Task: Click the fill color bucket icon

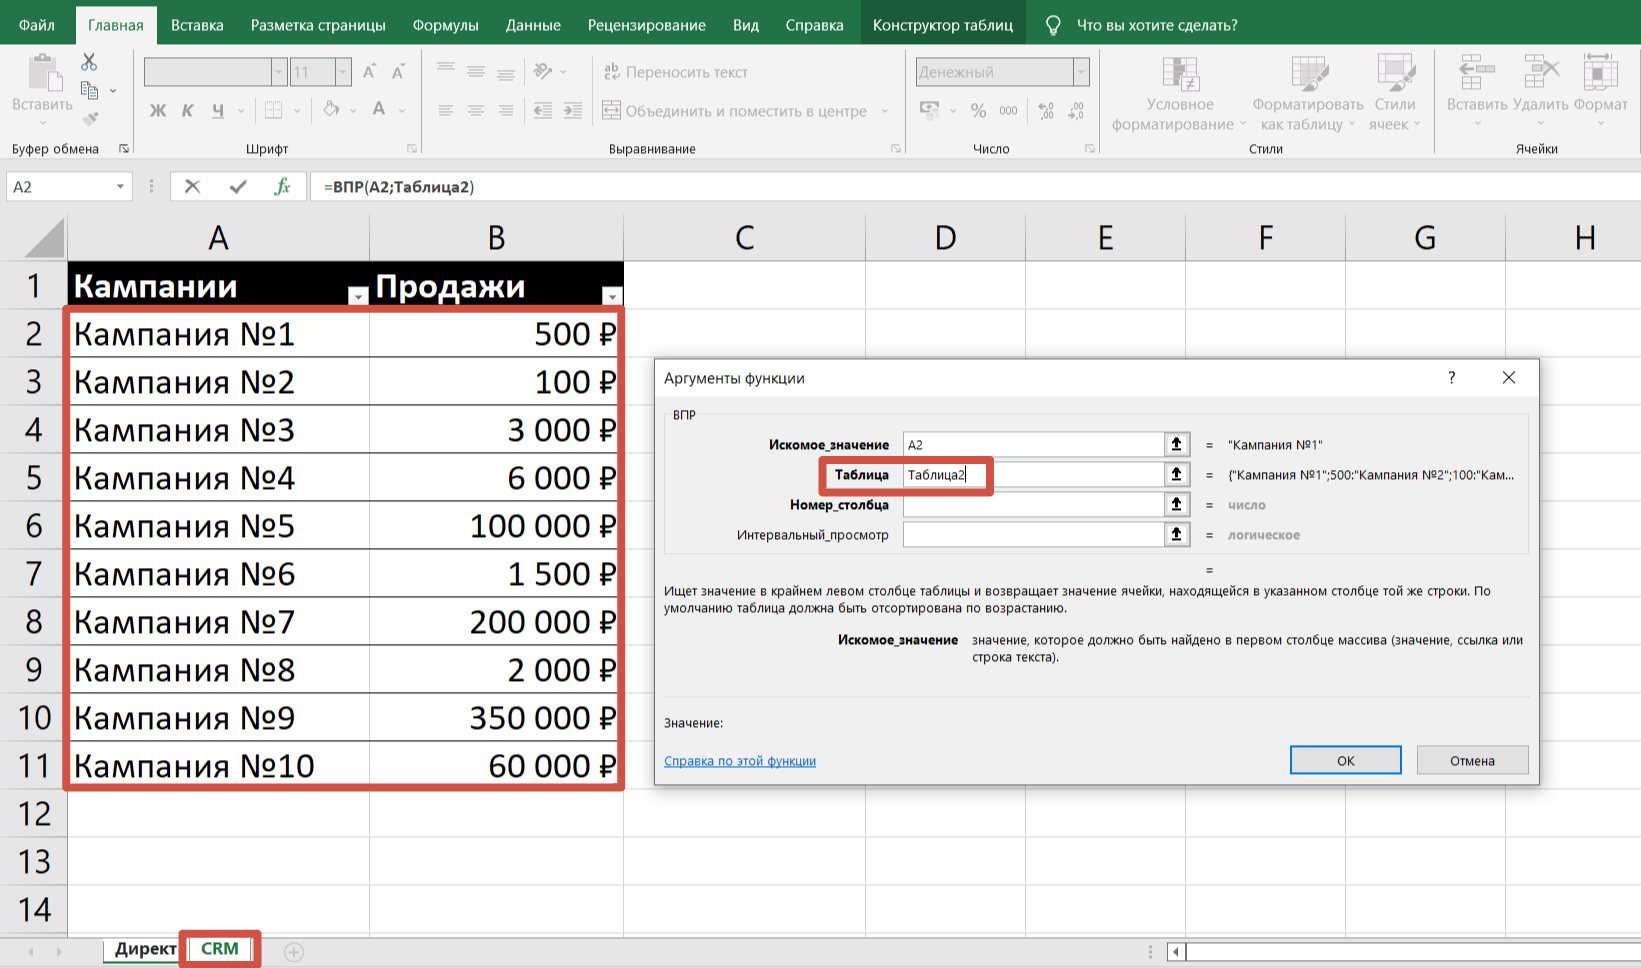Action: point(331,109)
